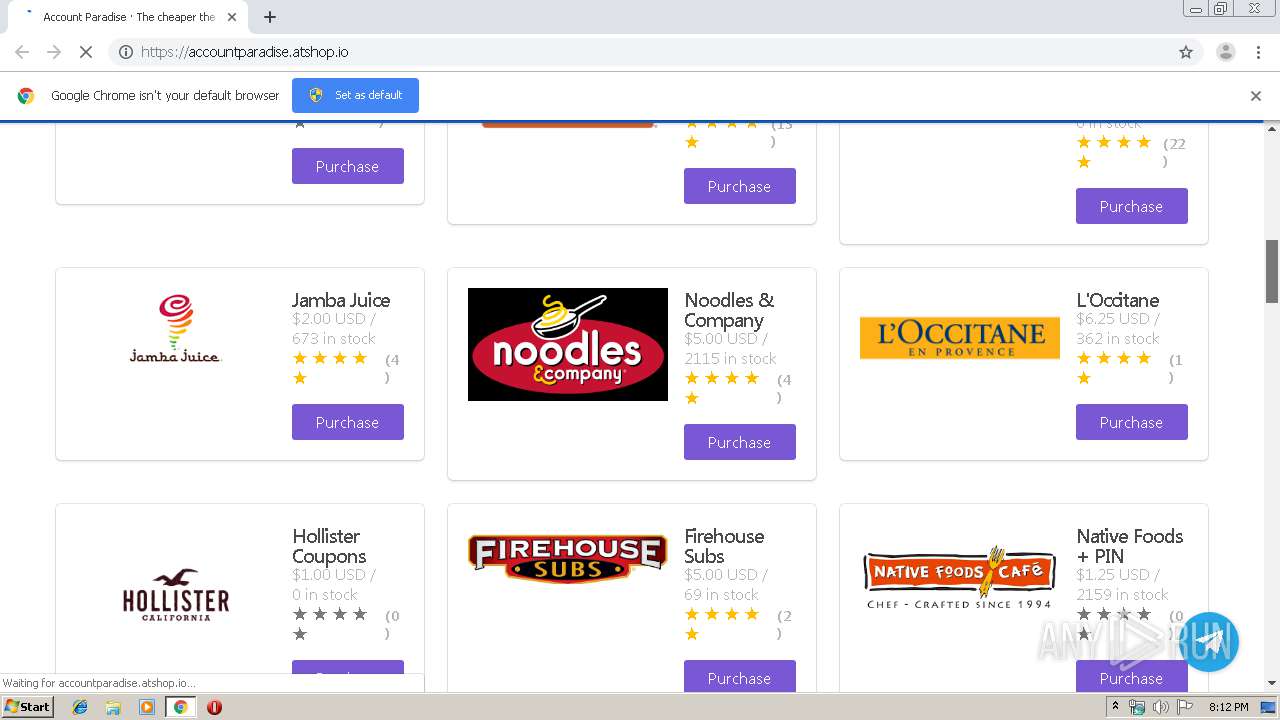This screenshot has width=1280, height=720.
Task: Click the "2159 in stock" text
Action: (x=1122, y=594)
